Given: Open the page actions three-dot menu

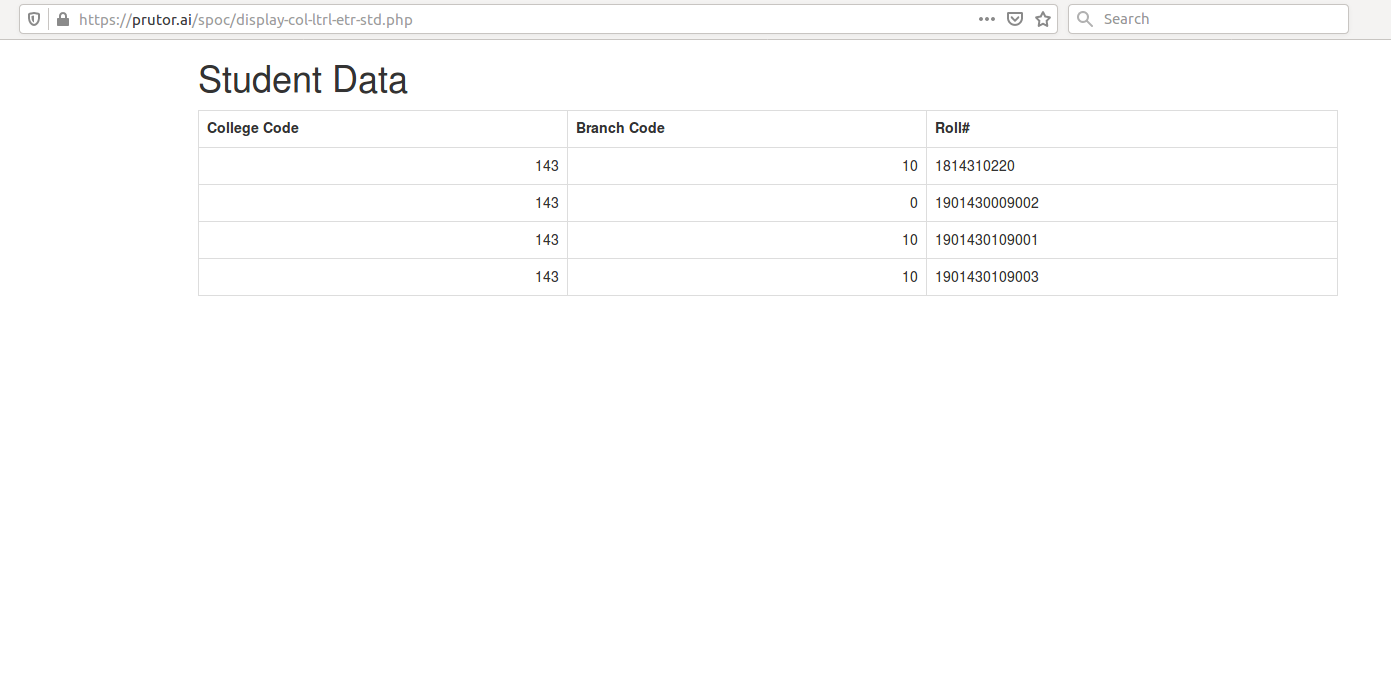Looking at the screenshot, I should point(986,19).
